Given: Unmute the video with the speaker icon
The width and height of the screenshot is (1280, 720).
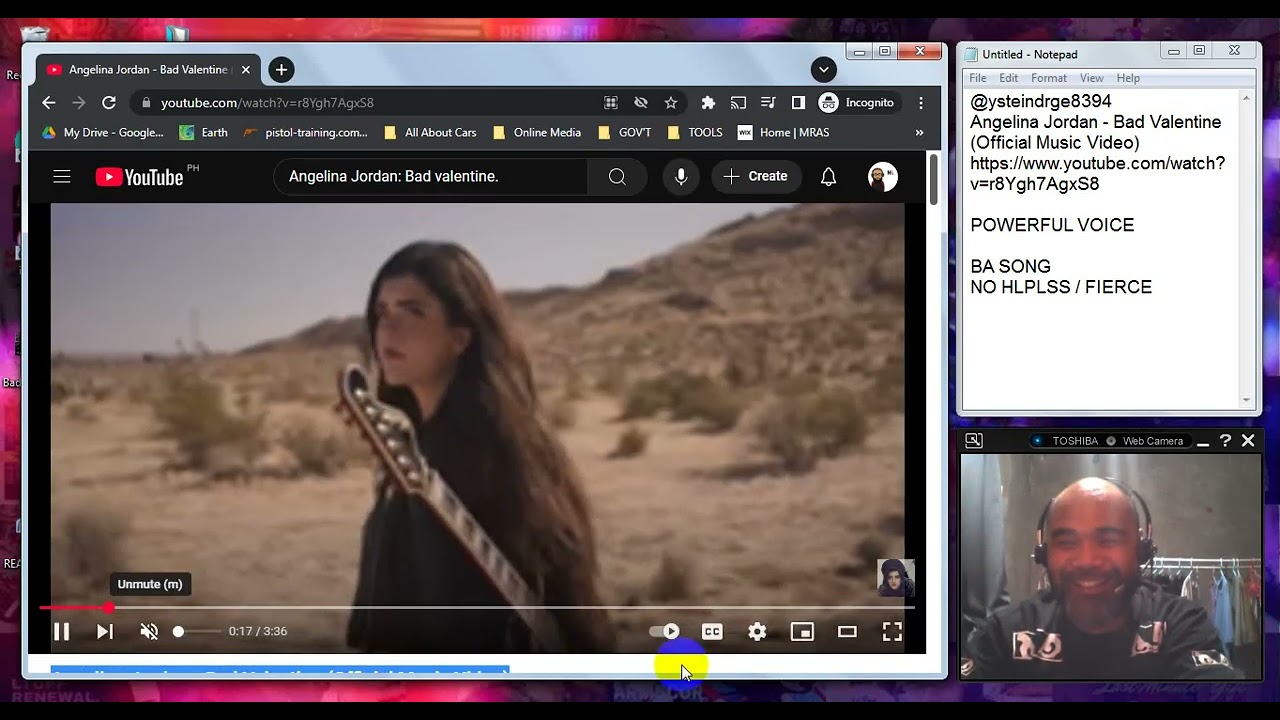Looking at the screenshot, I should 149,631.
